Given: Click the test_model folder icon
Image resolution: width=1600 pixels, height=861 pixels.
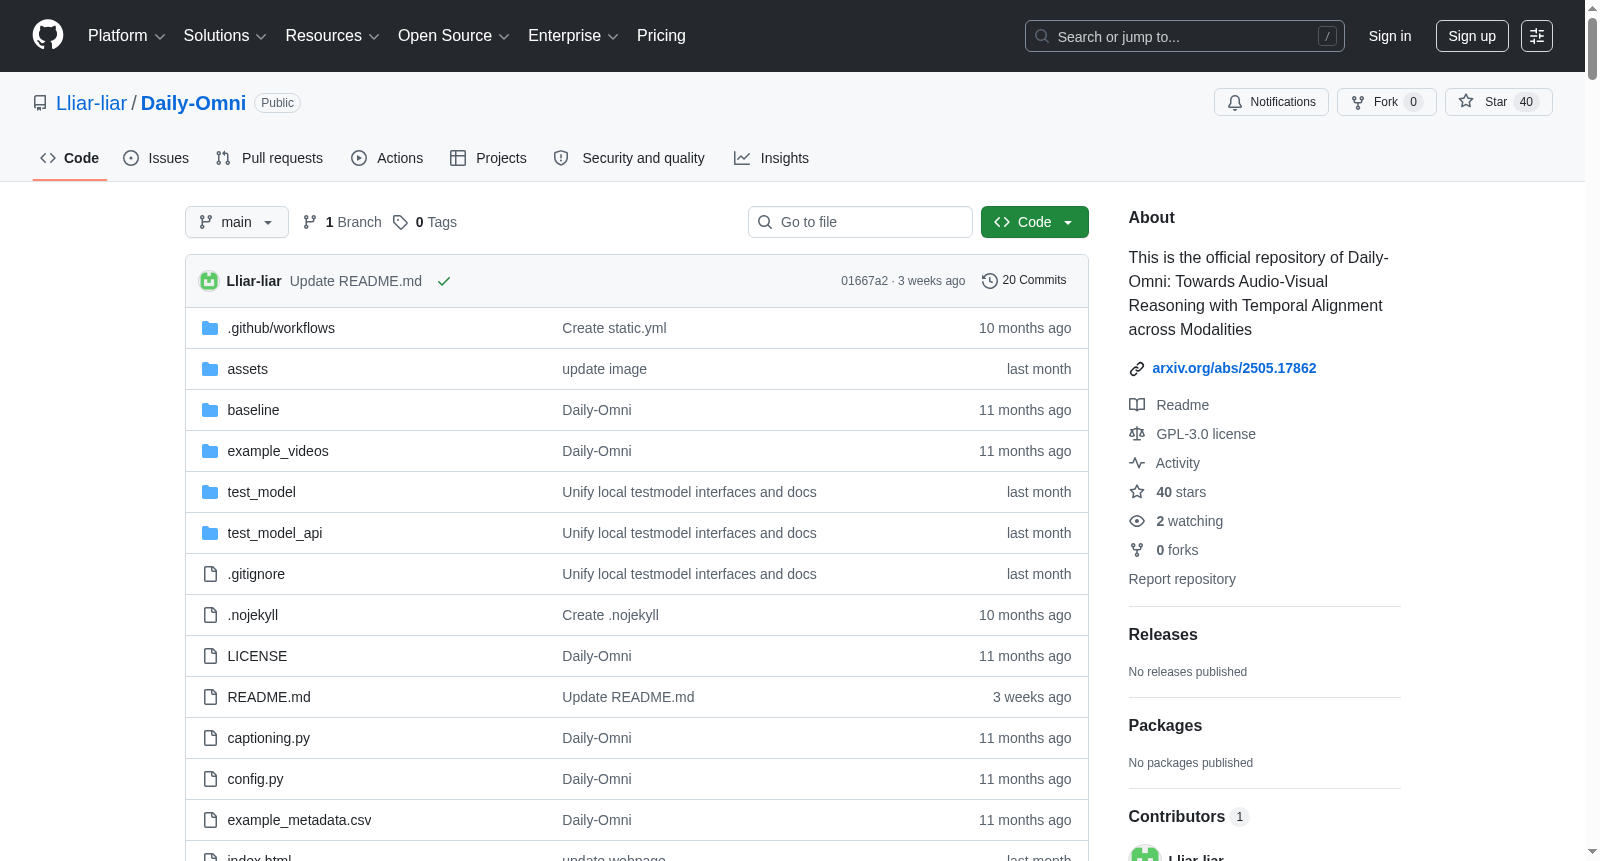Looking at the screenshot, I should pos(210,492).
